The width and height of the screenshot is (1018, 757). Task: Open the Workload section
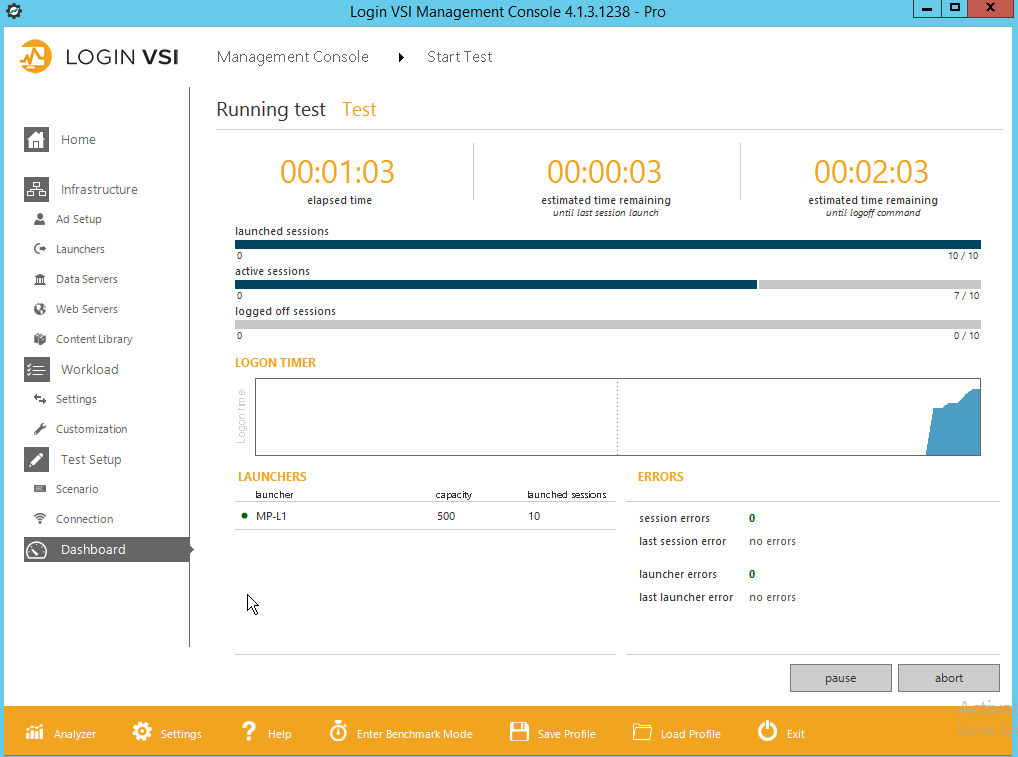(90, 369)
